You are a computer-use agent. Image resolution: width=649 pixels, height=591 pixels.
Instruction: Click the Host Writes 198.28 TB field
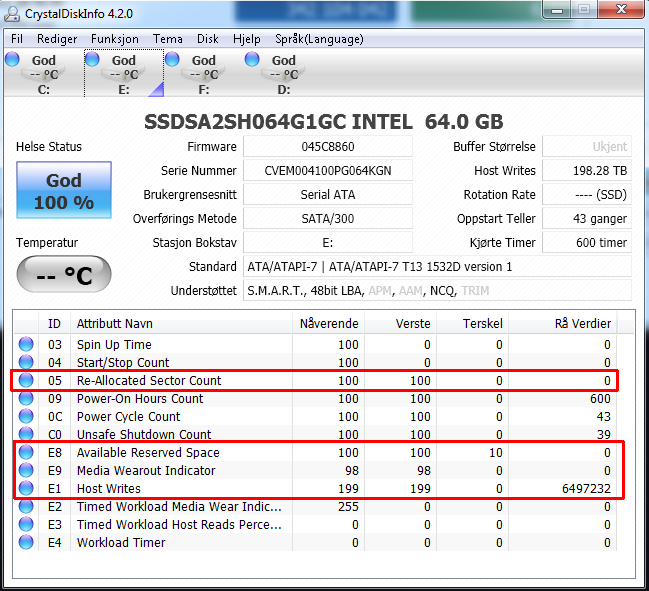(x=587, y=171)
